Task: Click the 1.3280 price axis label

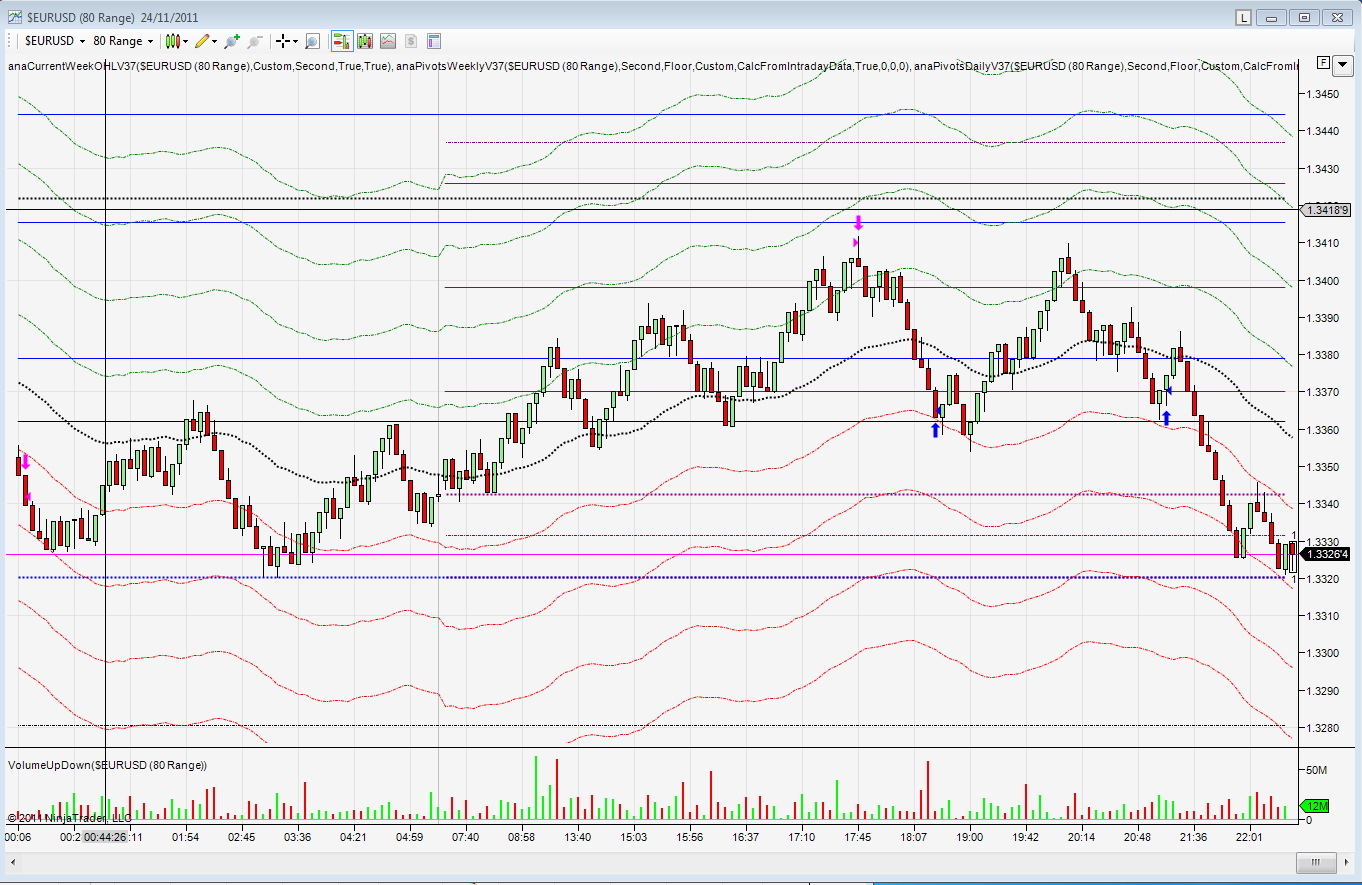Action: (1325, 728)
